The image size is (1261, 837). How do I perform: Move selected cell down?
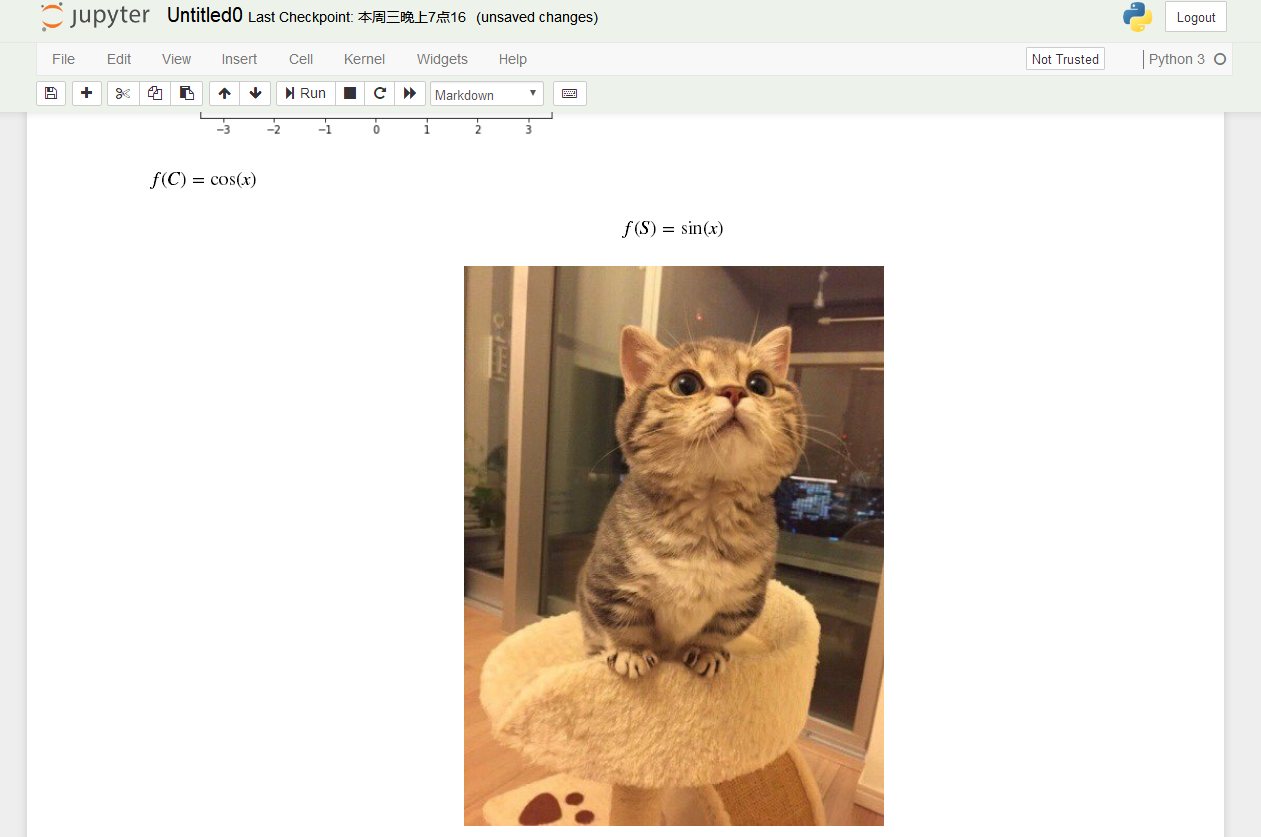[255, 93]
